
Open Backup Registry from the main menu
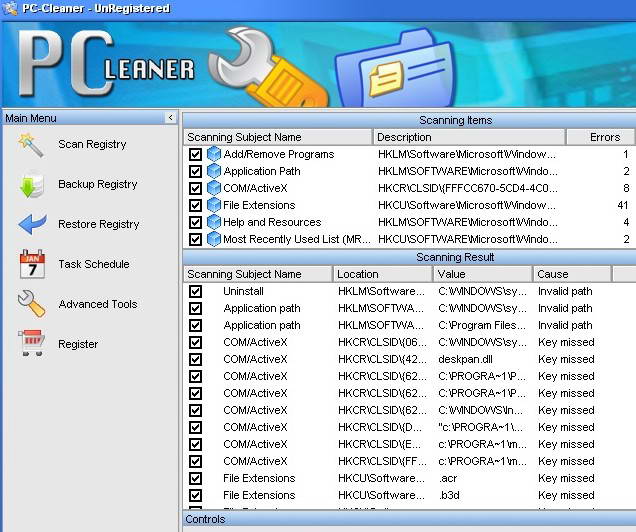pyautogui.click(x=98, y=184)
